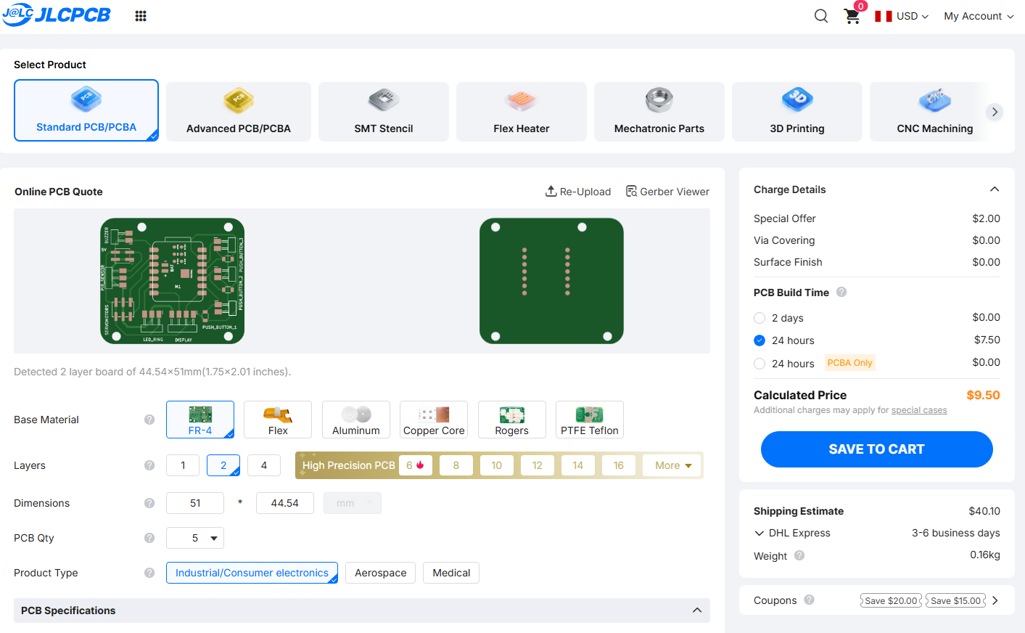Choose 8 layers
Image resolution: width=1025 pixels, height=633 pixels.
(x=456, y=465)
